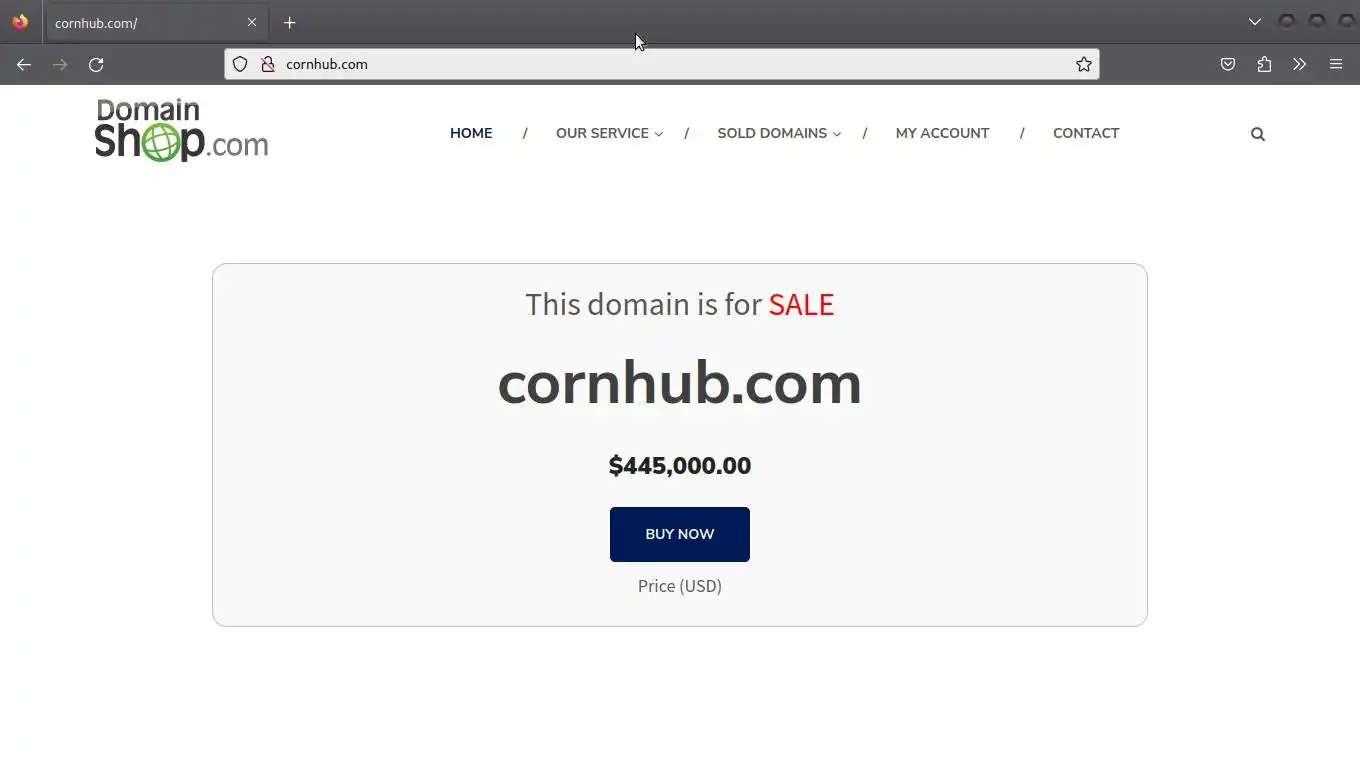Open the Firefox hamburger application menu

point(1336,64)
